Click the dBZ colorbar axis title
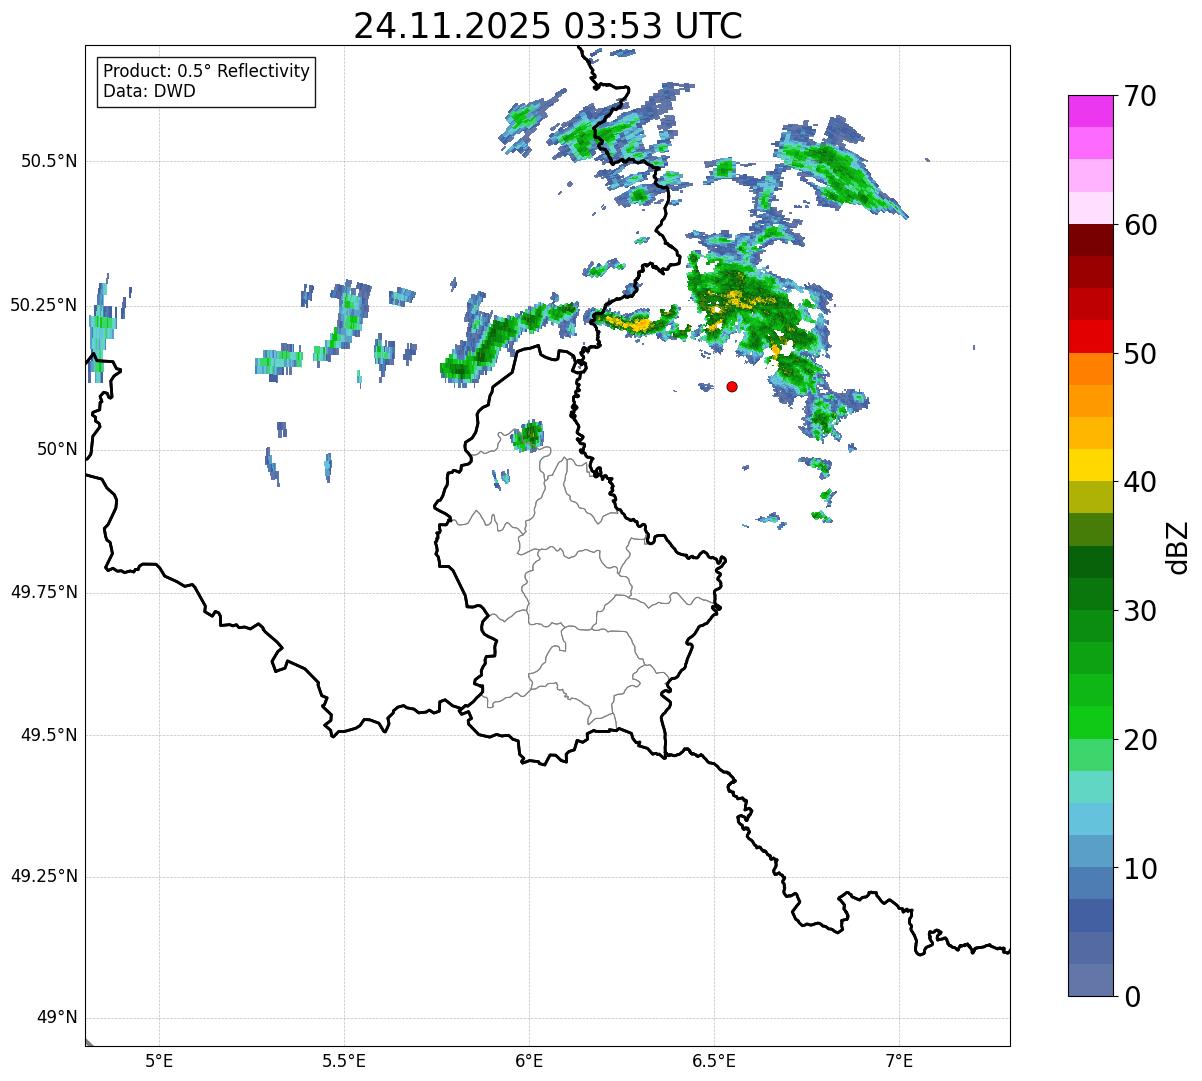1202x1081 pixels. pyautogui.click(x=1178, y=547)
